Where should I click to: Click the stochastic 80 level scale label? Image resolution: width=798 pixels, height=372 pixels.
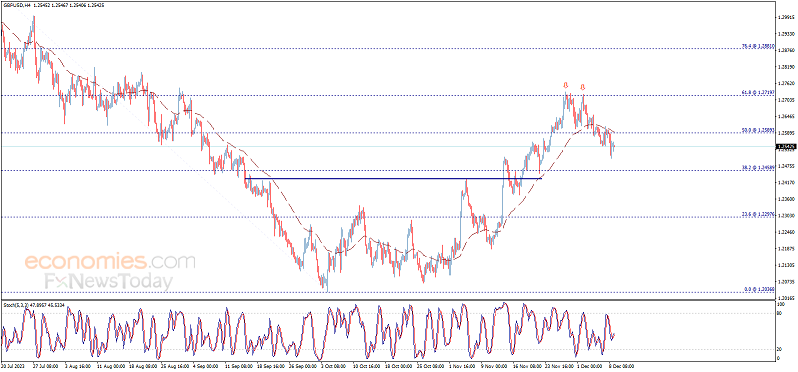(x=779, y=313)
